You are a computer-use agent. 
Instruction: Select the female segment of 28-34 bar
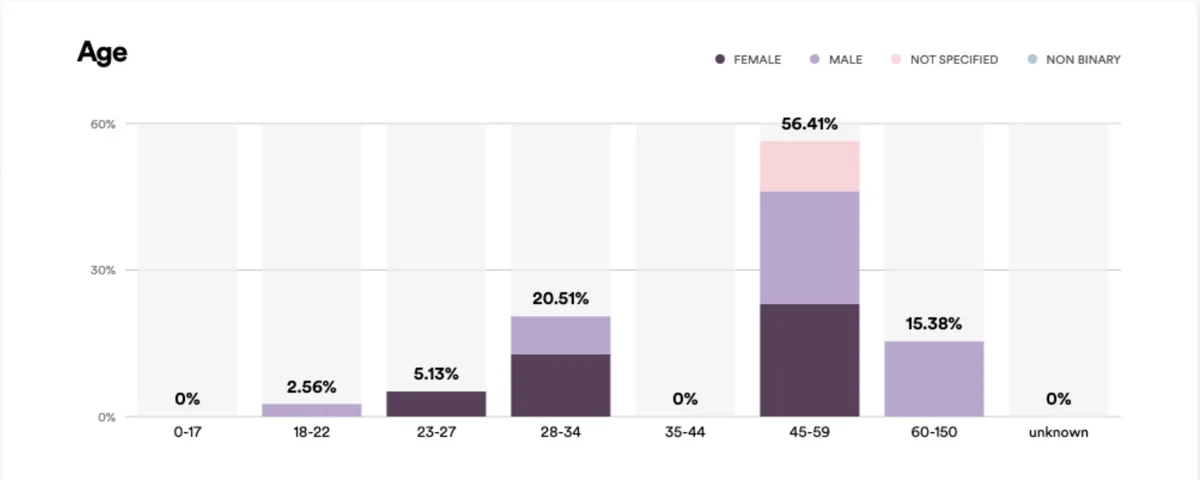pyautogui.click(x=560, y=385)
